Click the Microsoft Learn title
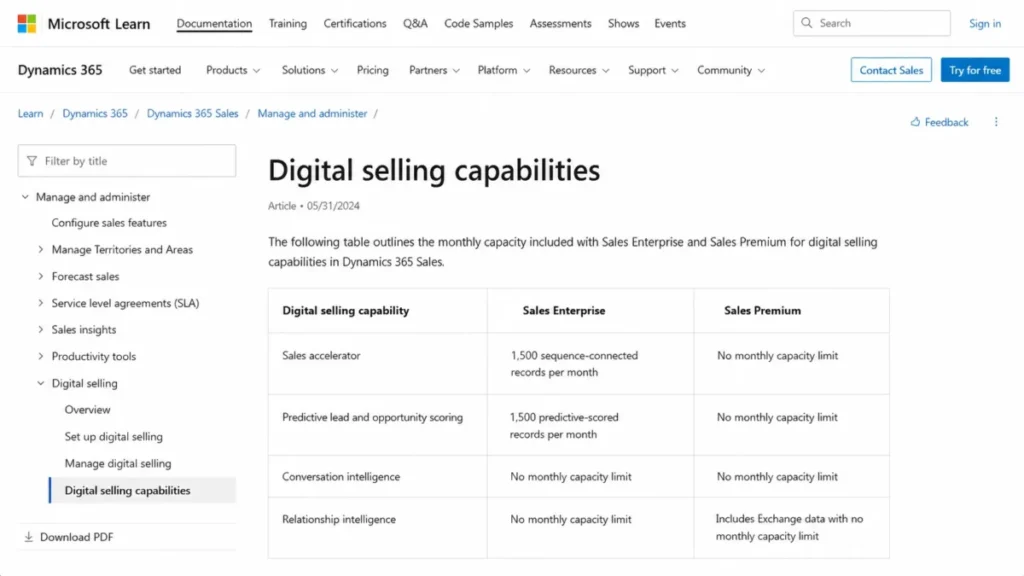This screenshot has height=576, width=1024. point(99,24)
